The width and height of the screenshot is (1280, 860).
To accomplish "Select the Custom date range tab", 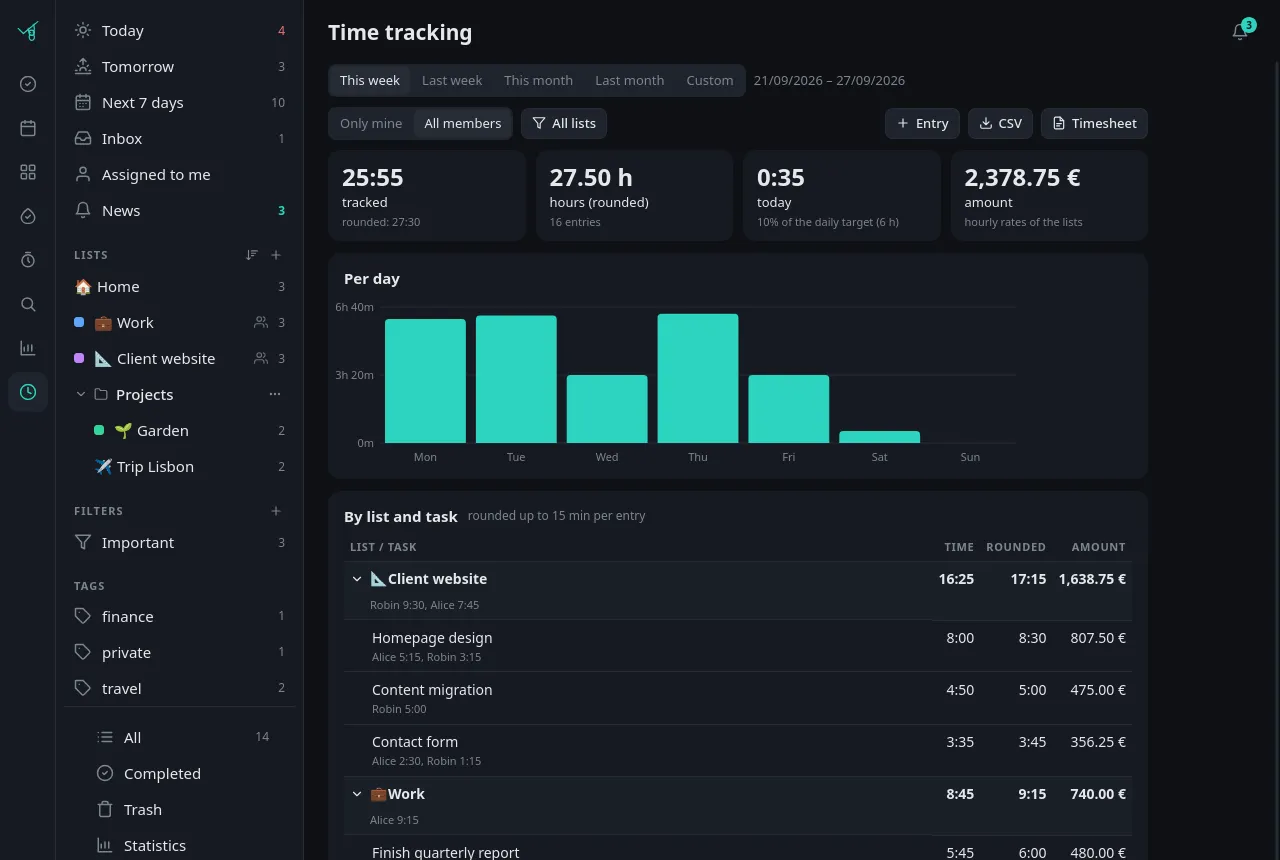I will [x=710, y=80].
